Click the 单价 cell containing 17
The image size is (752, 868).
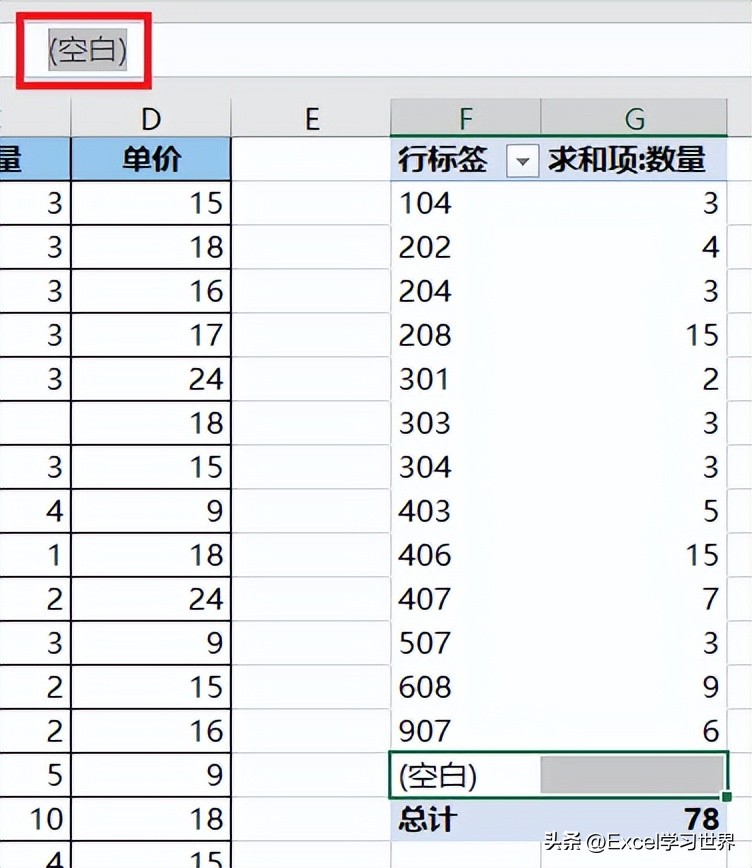[x=151, y=335]
